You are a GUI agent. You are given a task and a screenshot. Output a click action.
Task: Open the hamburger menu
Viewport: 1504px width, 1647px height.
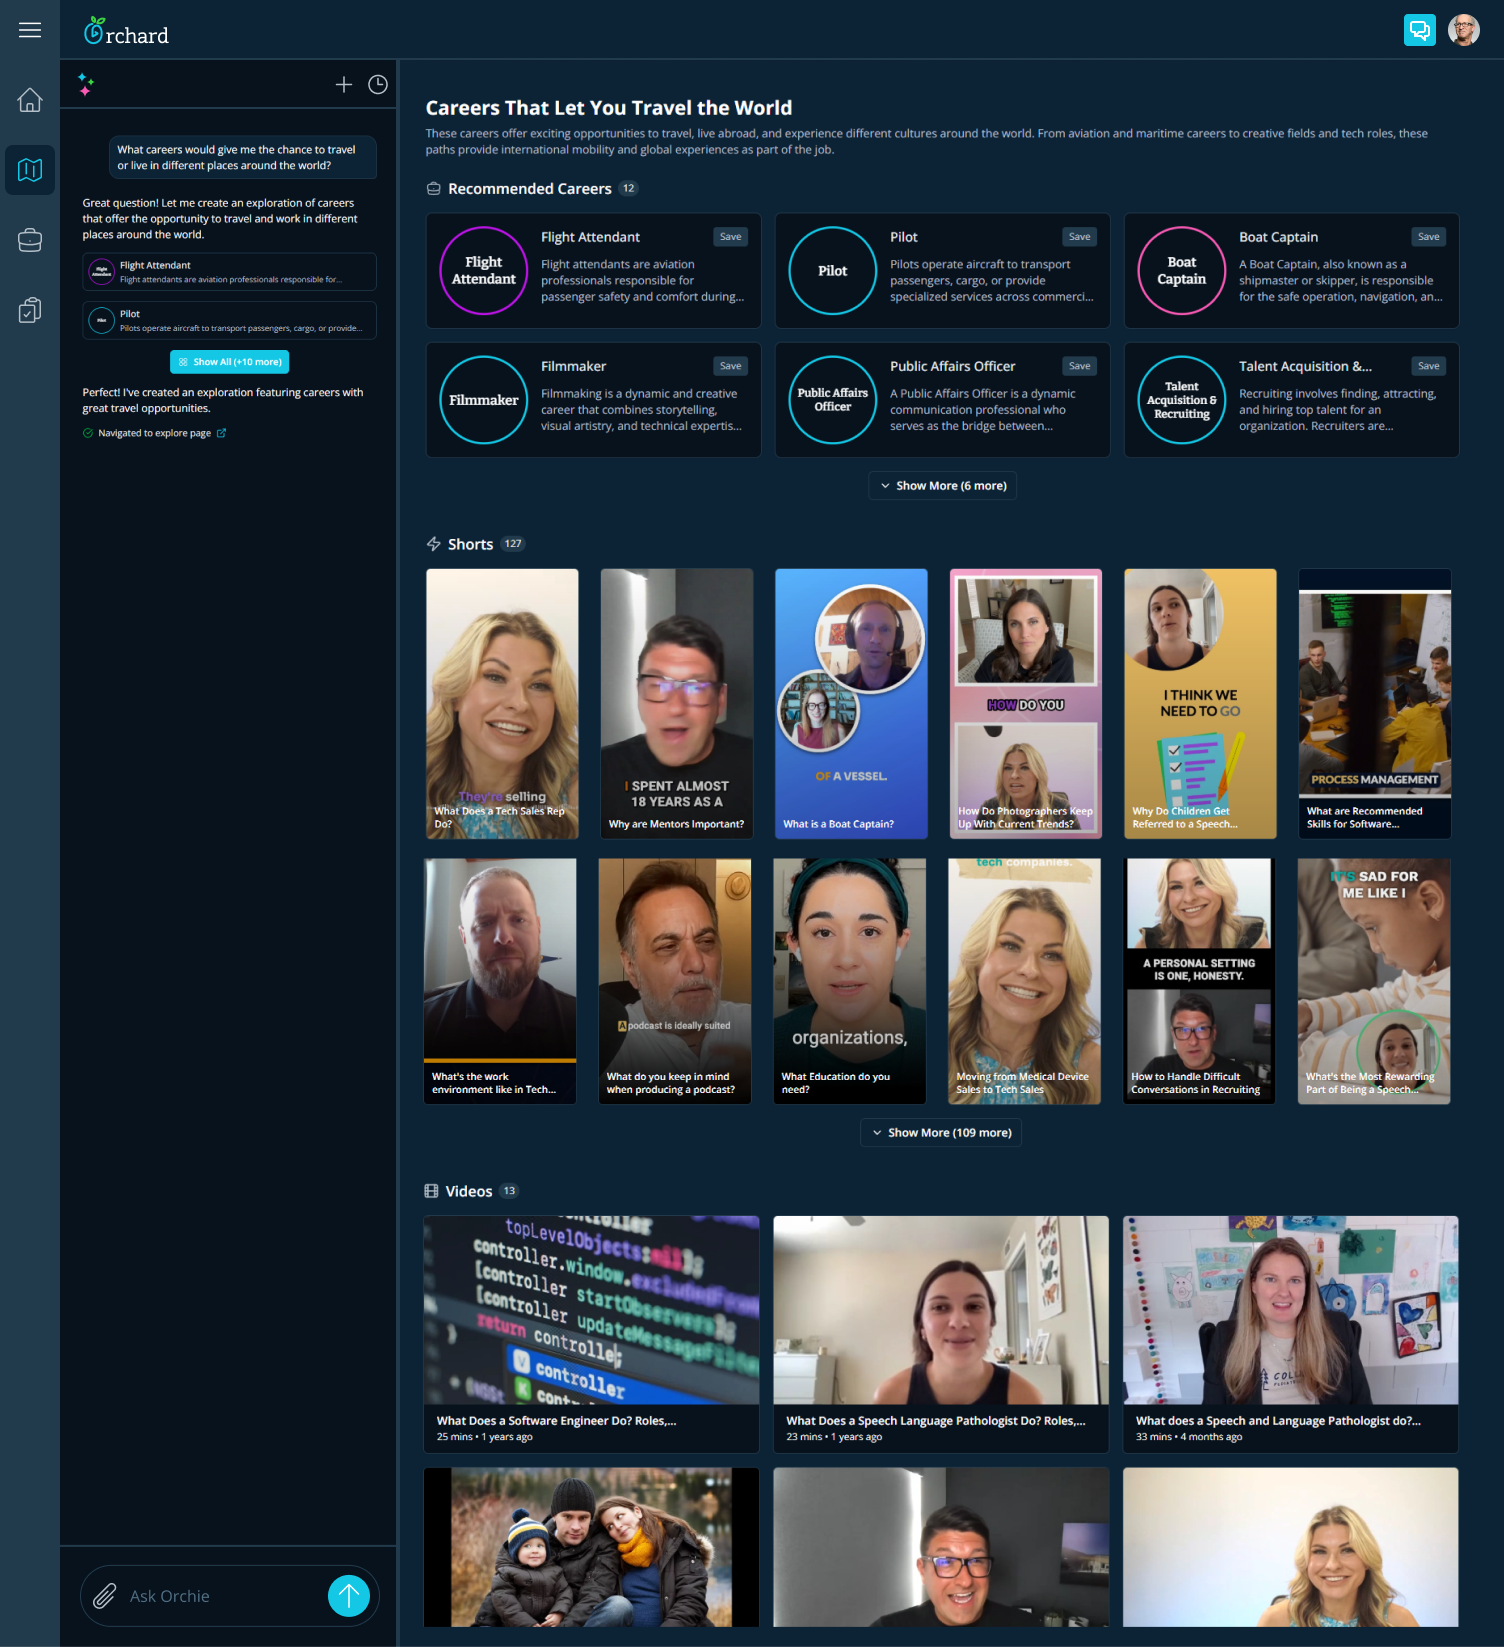click(x=30, y=30)
